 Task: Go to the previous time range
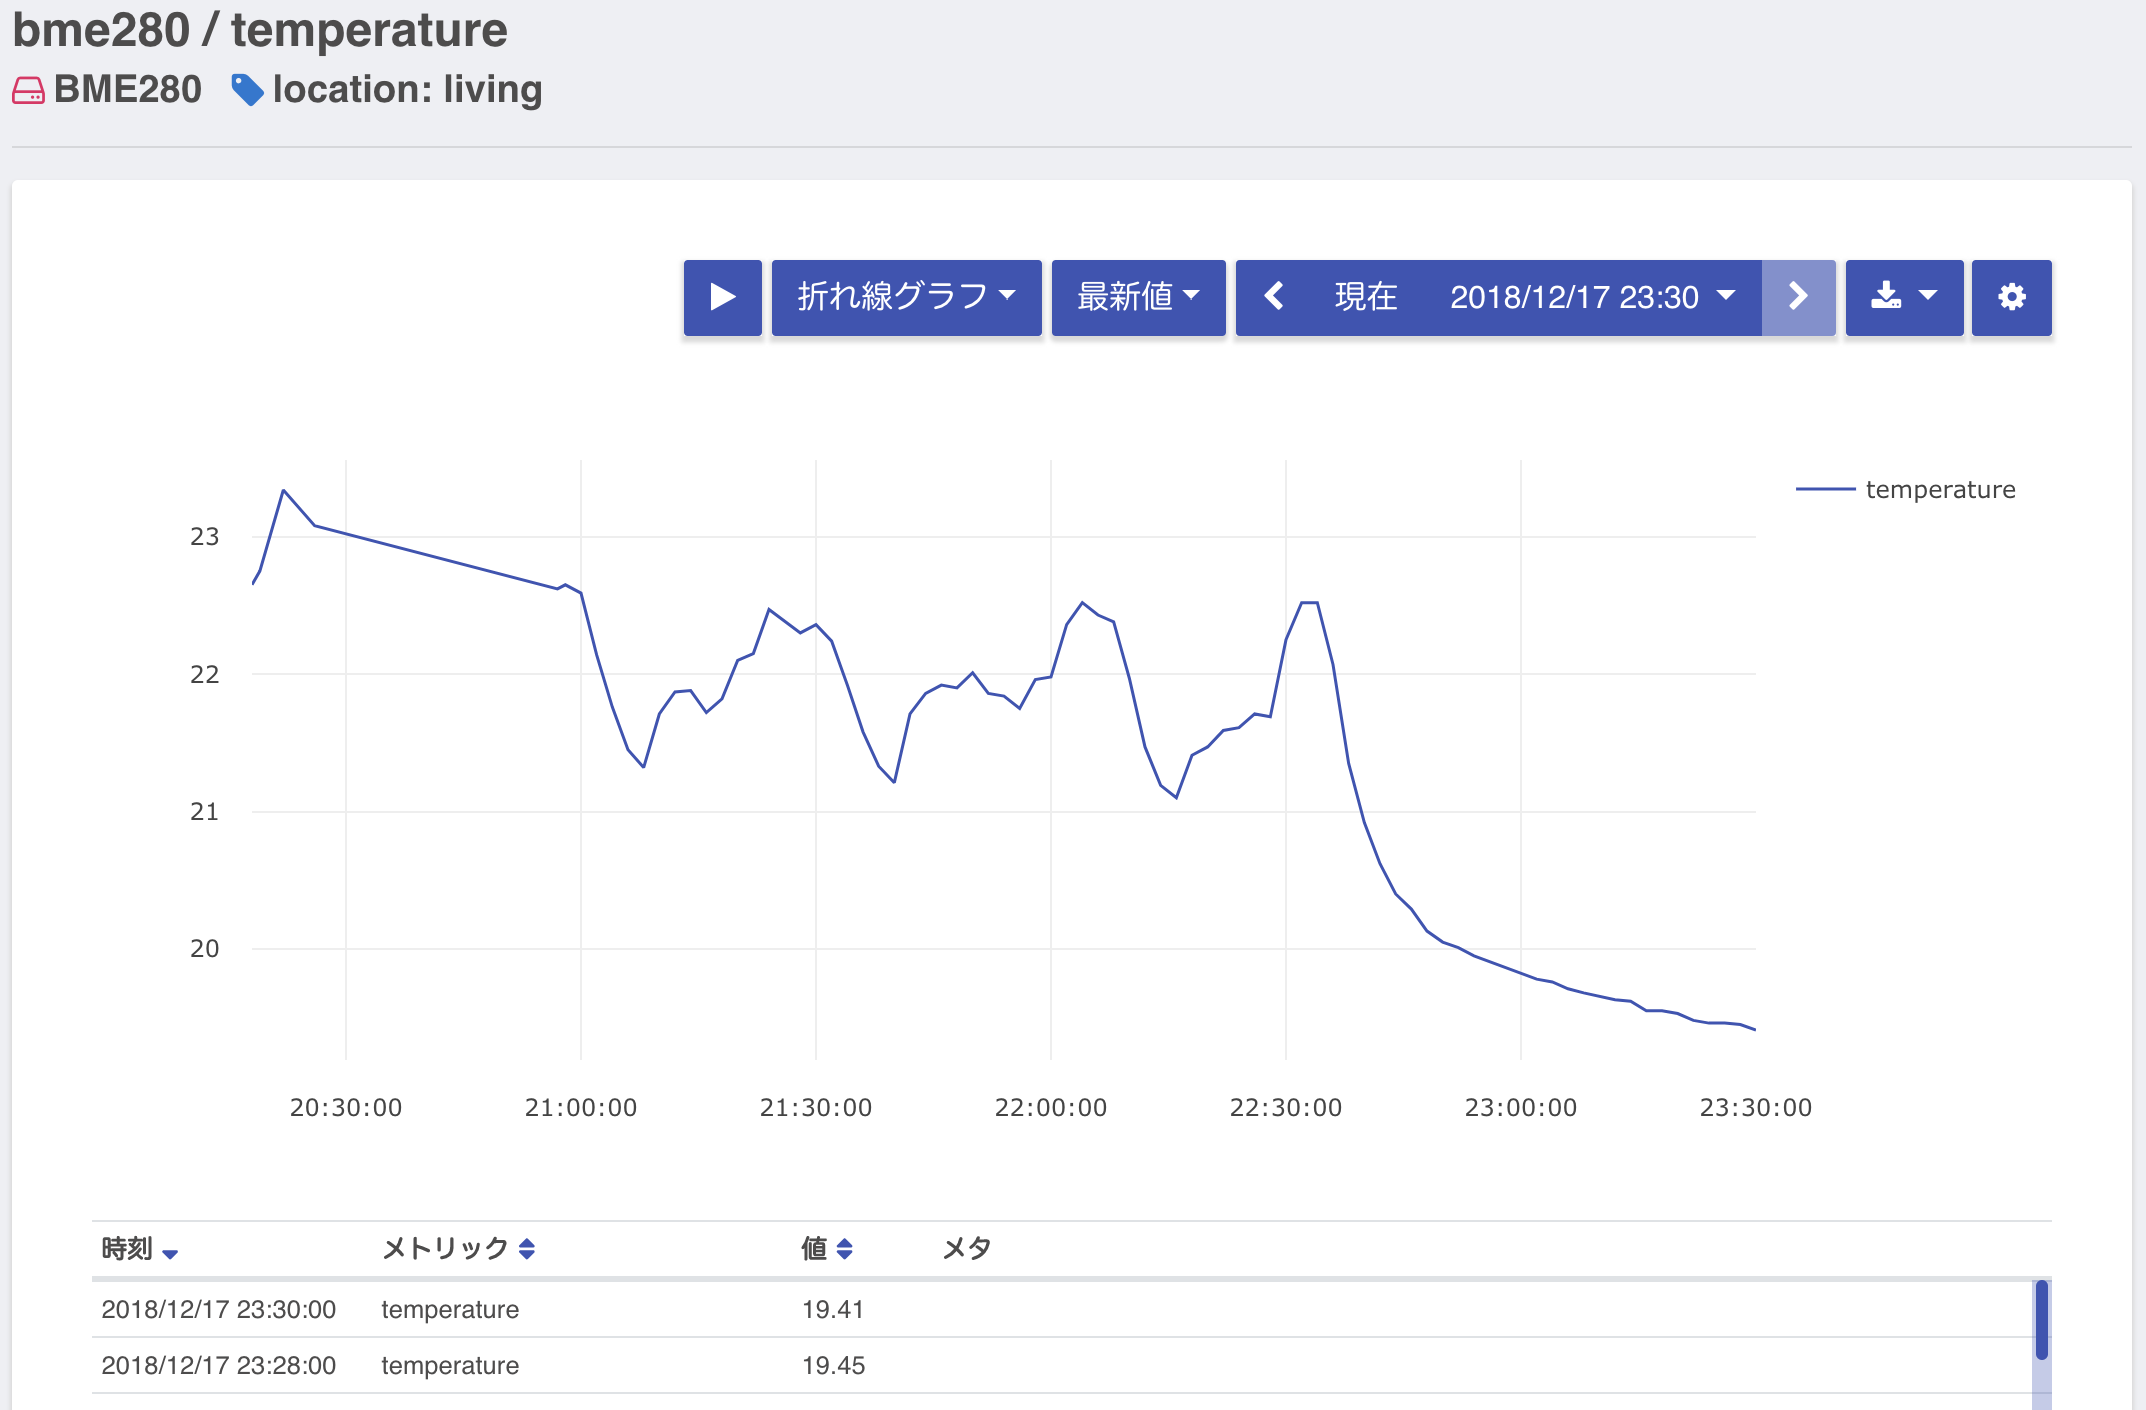click(1273, 297)
